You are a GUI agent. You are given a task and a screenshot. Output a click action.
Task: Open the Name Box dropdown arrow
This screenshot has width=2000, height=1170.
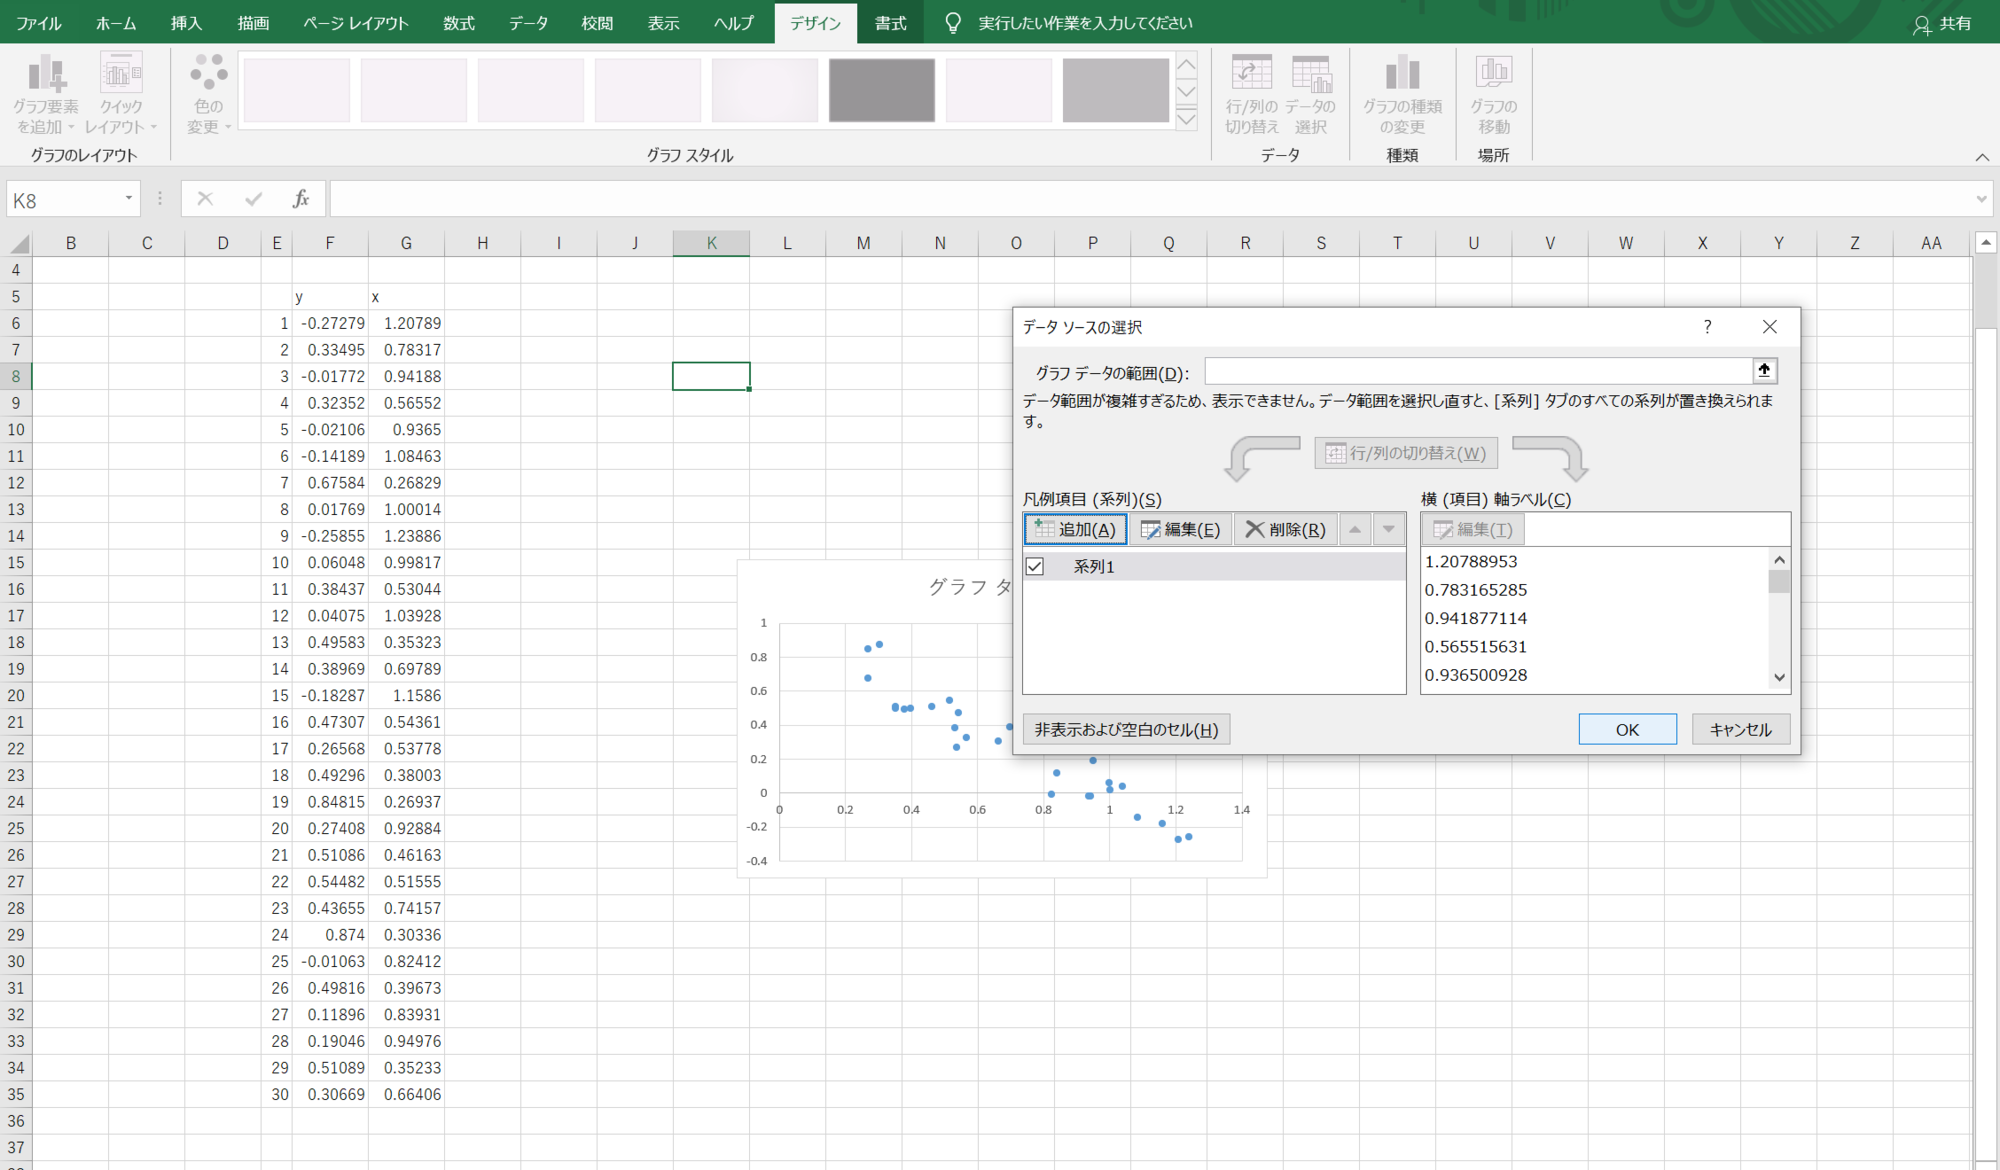[x=129, y=199]
